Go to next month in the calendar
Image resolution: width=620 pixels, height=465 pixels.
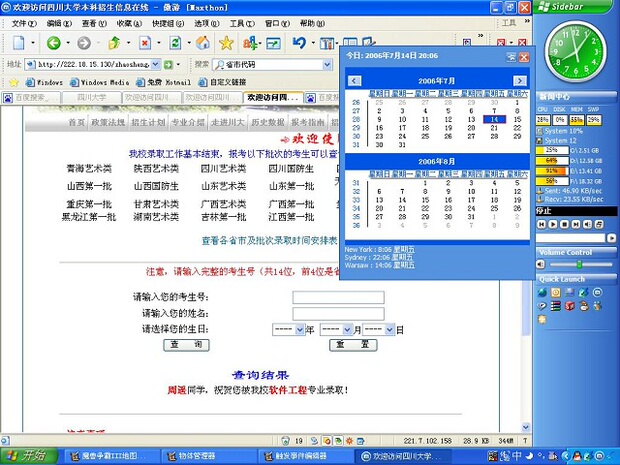coord(520,81)
